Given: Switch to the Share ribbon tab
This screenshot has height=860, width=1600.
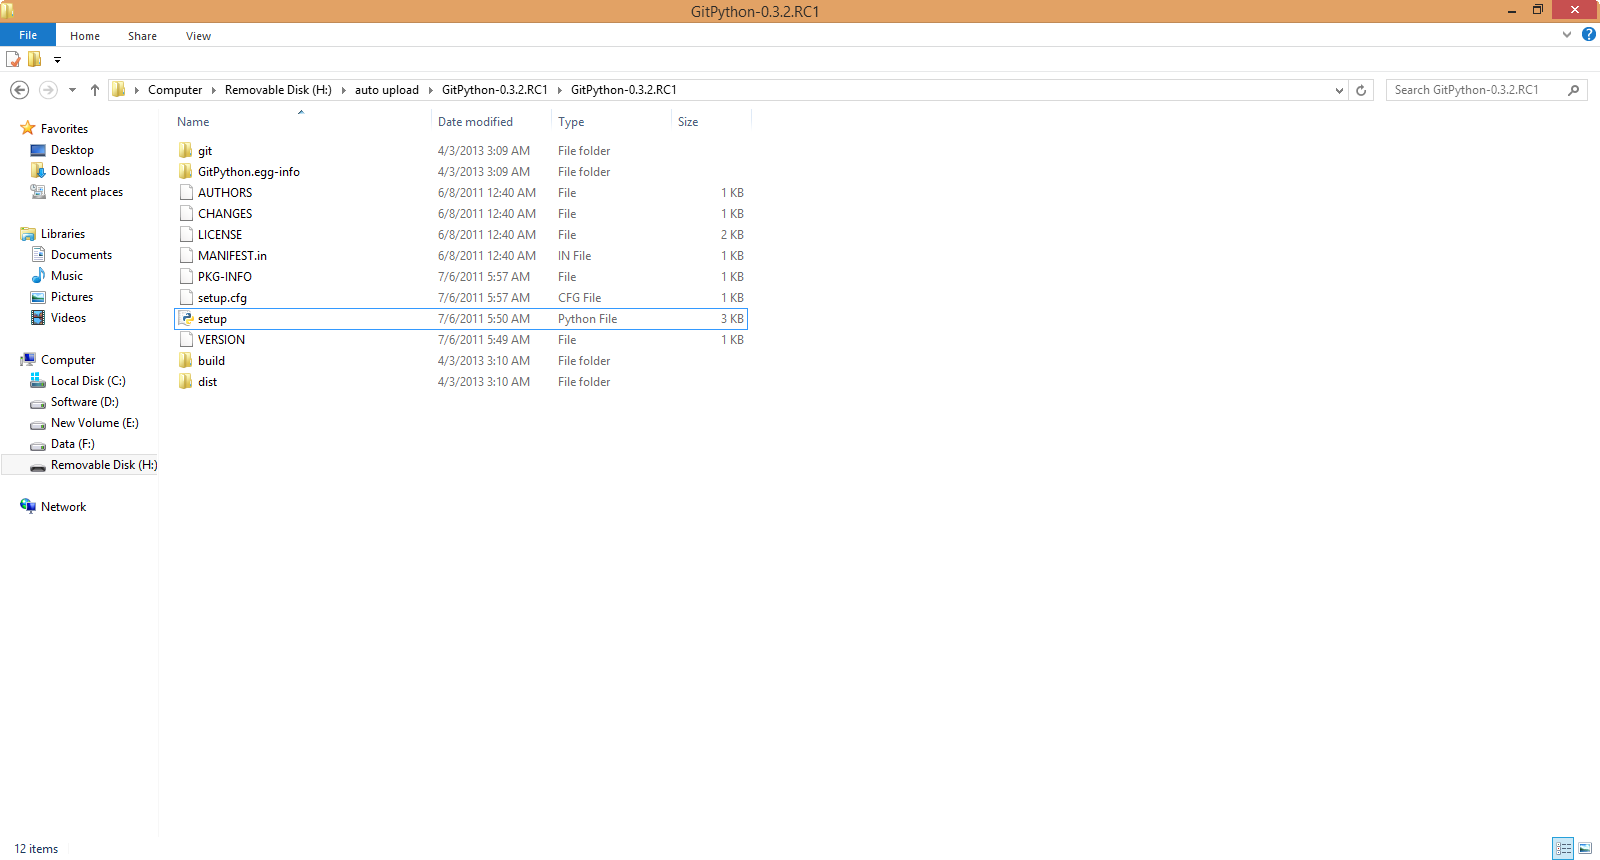Looking at the screenshot, I should click(x=142, y=36).
